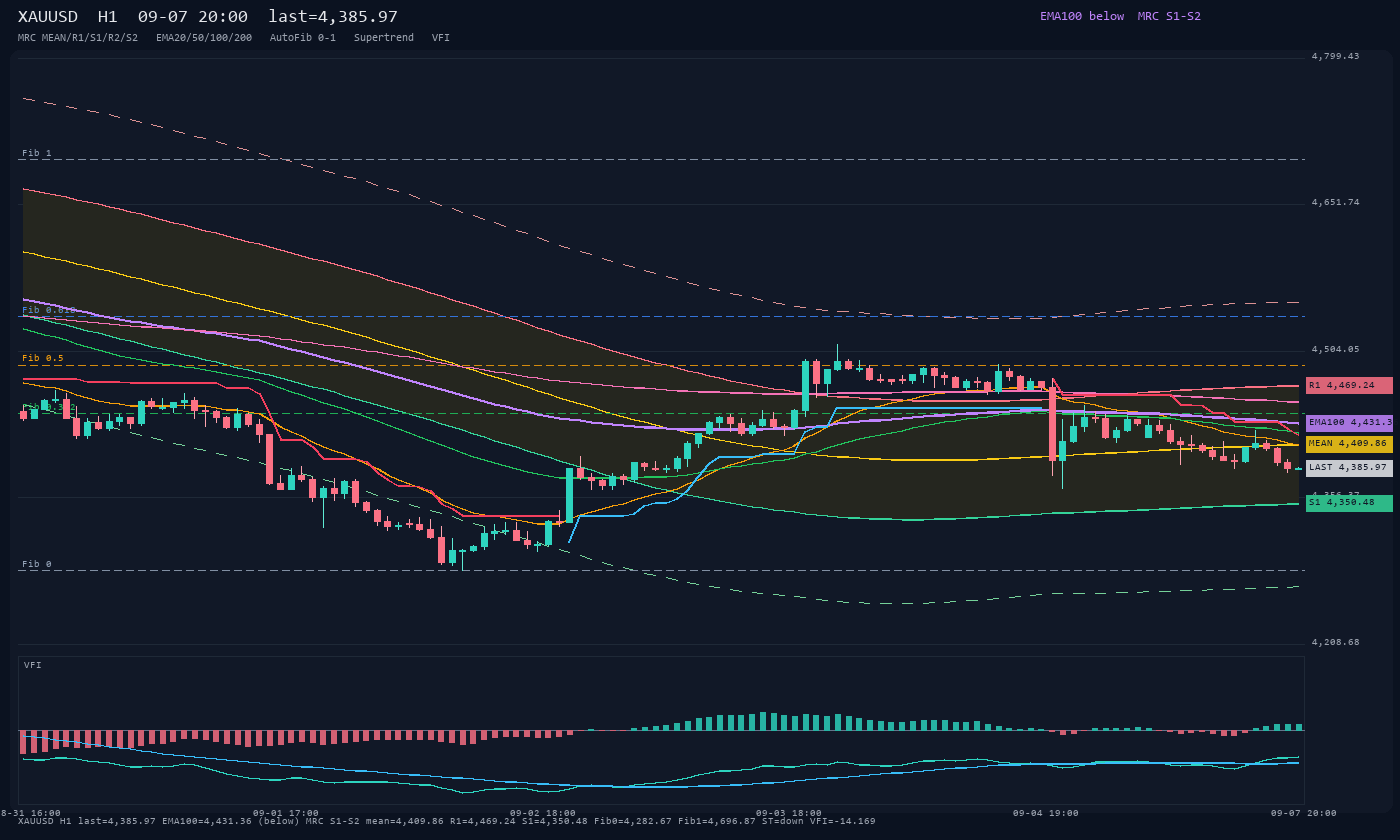Click the 09-02 18:00 time axis label
Screen dimensions: 1400x840
pos(542,813)
